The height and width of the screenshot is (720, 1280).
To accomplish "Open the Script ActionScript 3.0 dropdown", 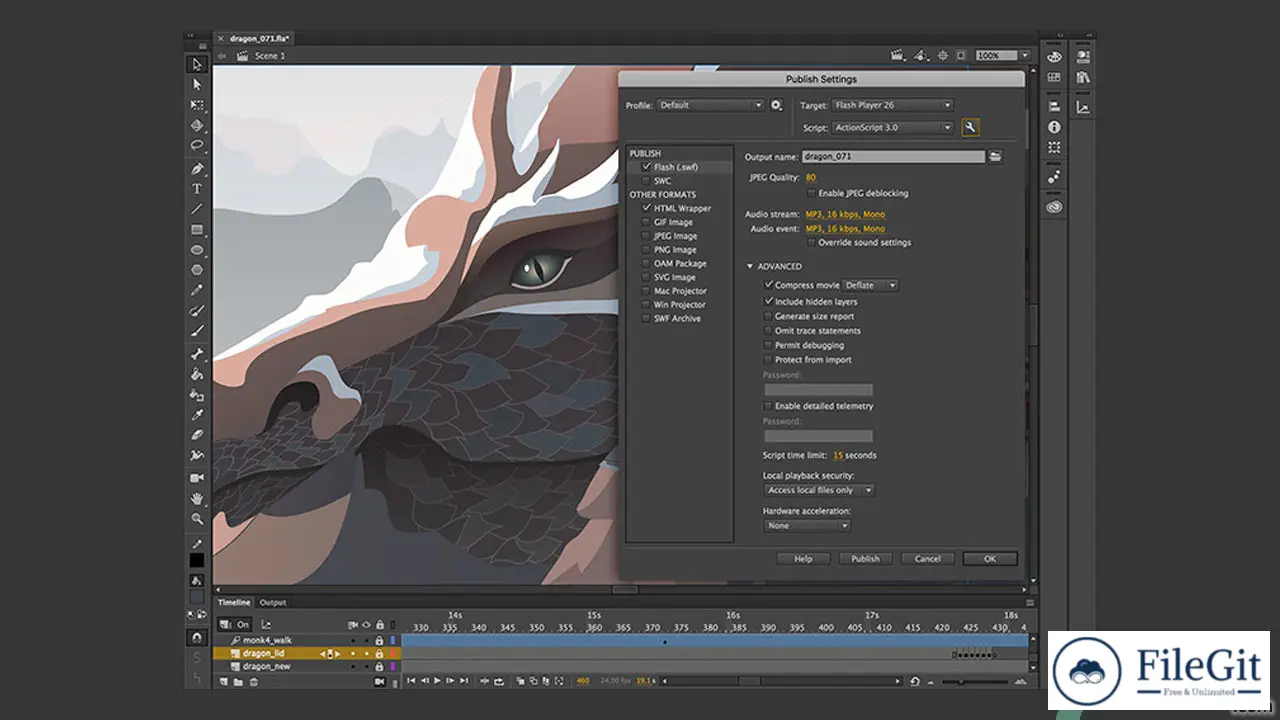I will [893, 128].
